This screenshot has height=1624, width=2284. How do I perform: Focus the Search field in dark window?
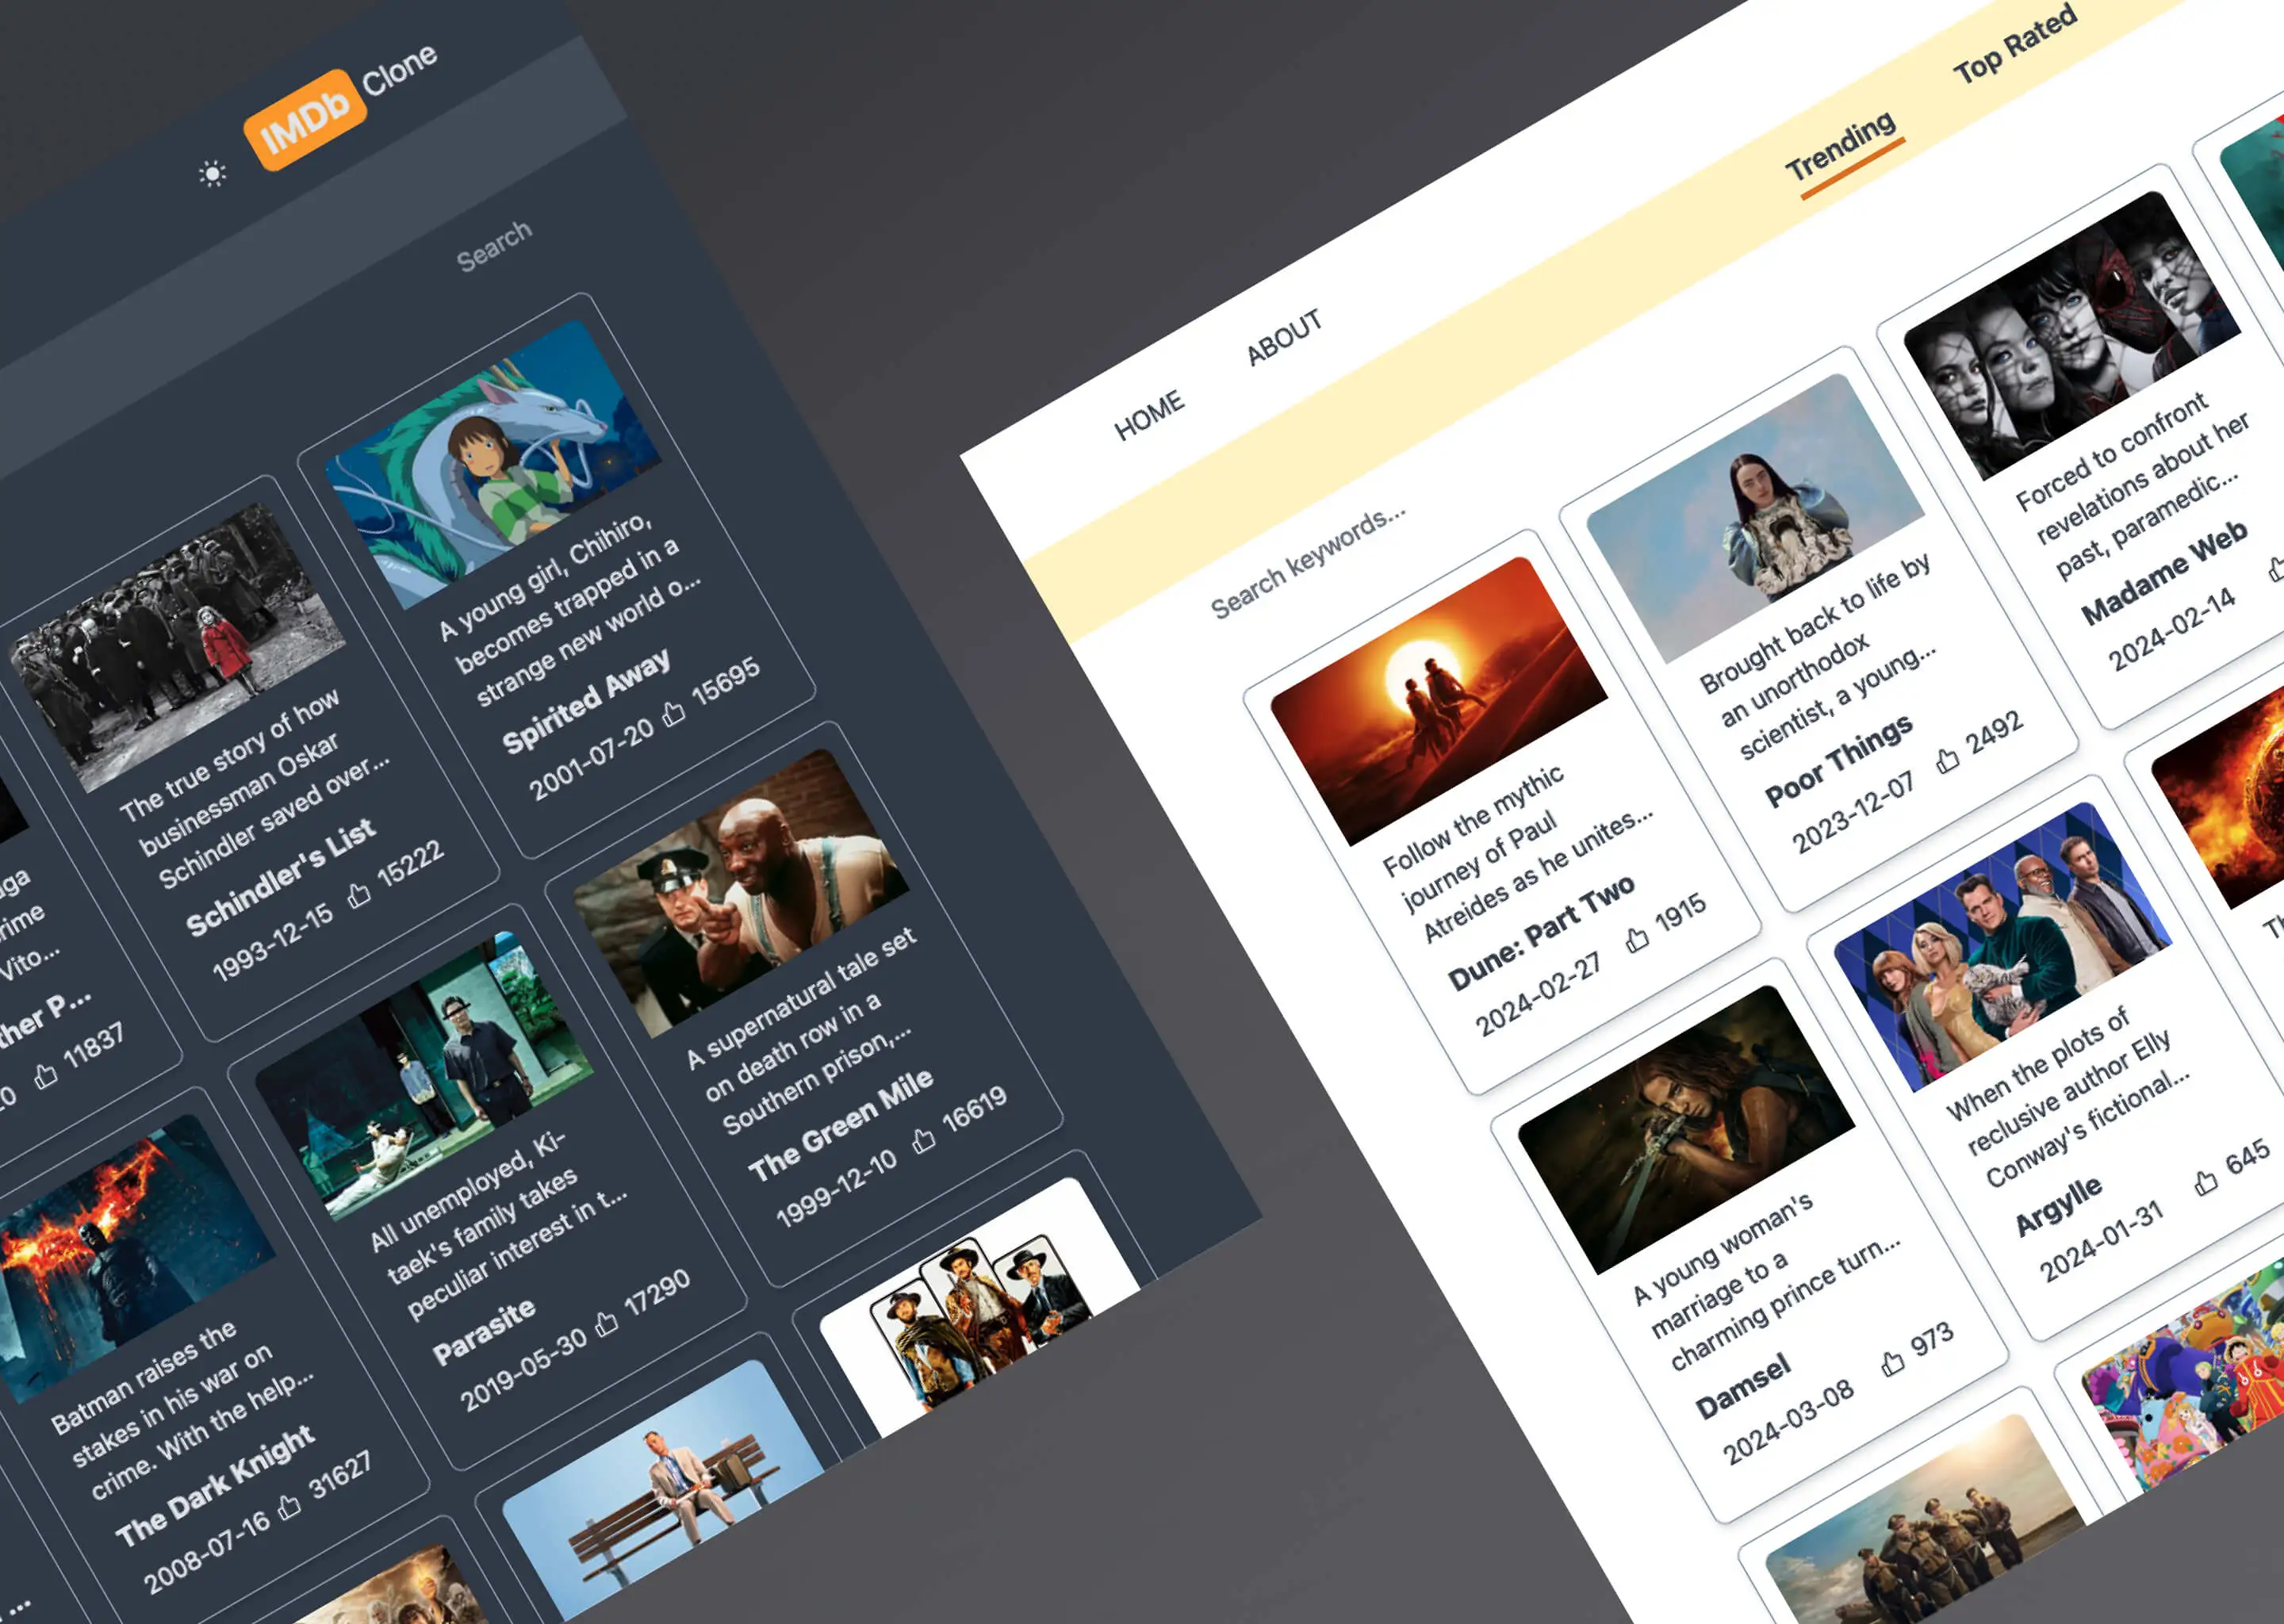[494, 246]
